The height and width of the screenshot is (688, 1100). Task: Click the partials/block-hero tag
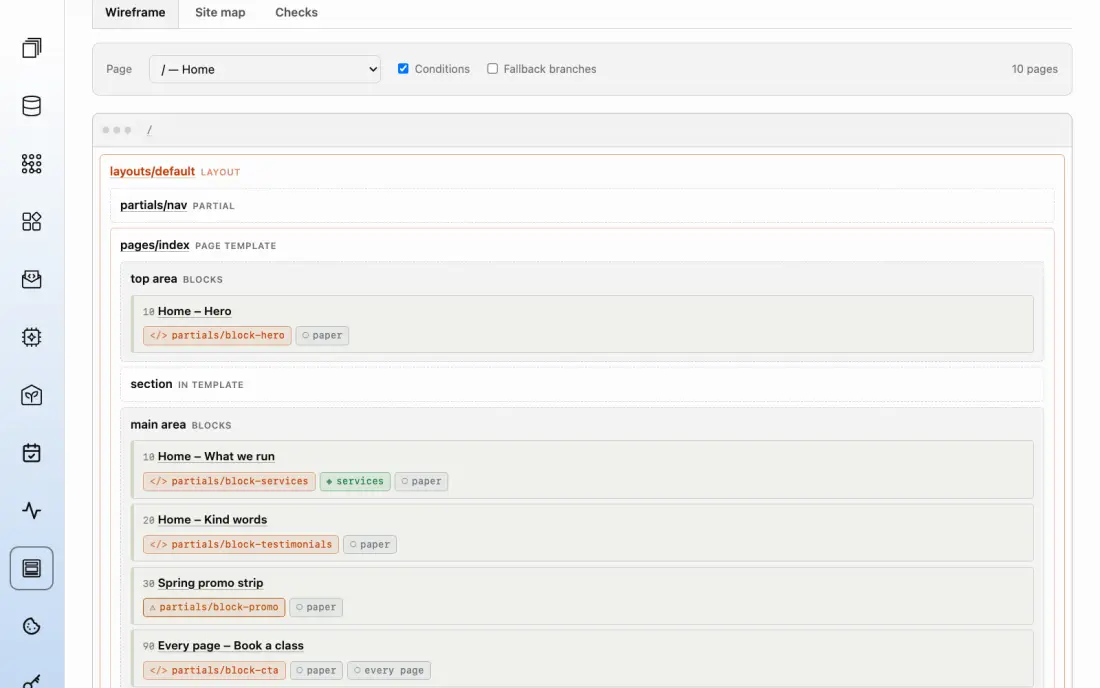pos(217,335)
